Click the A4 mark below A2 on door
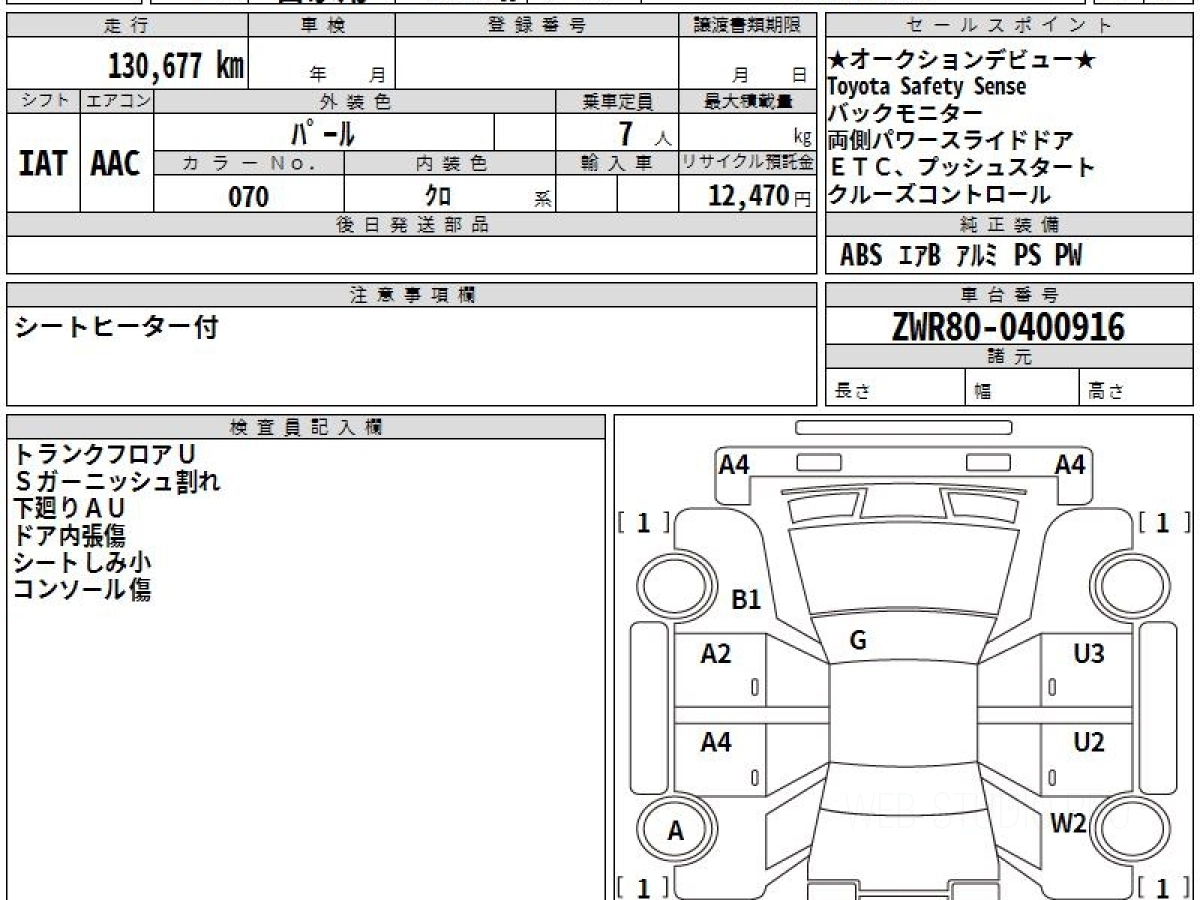This screenshot has height=900, width=1200. coord(716,743)
